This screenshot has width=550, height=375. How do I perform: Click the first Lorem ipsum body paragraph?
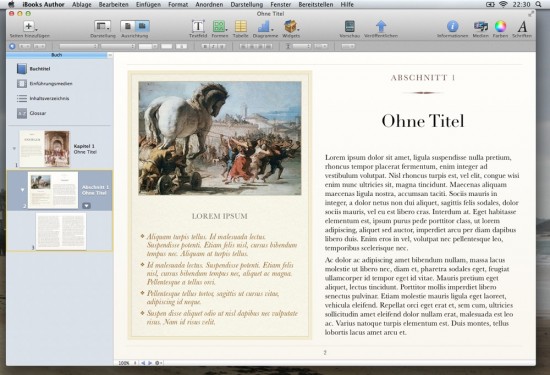point(422,202)
